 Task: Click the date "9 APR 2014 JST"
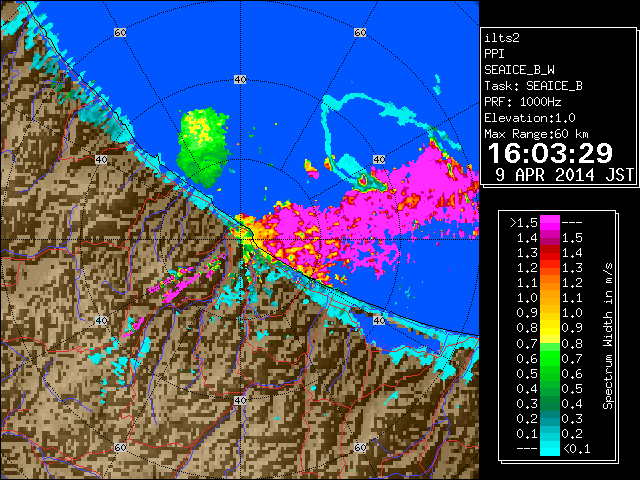(x=564, y=175)
